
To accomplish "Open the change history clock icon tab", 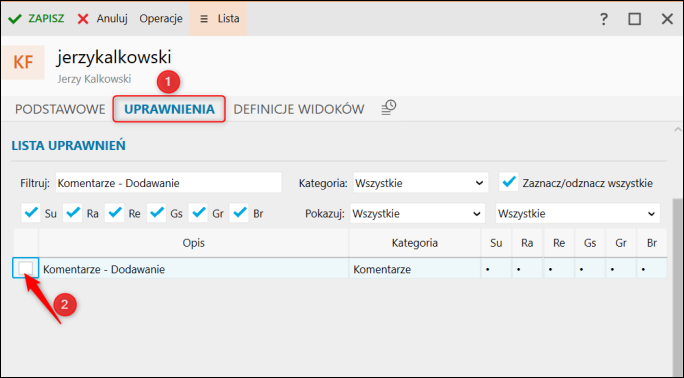I will 388,108.
